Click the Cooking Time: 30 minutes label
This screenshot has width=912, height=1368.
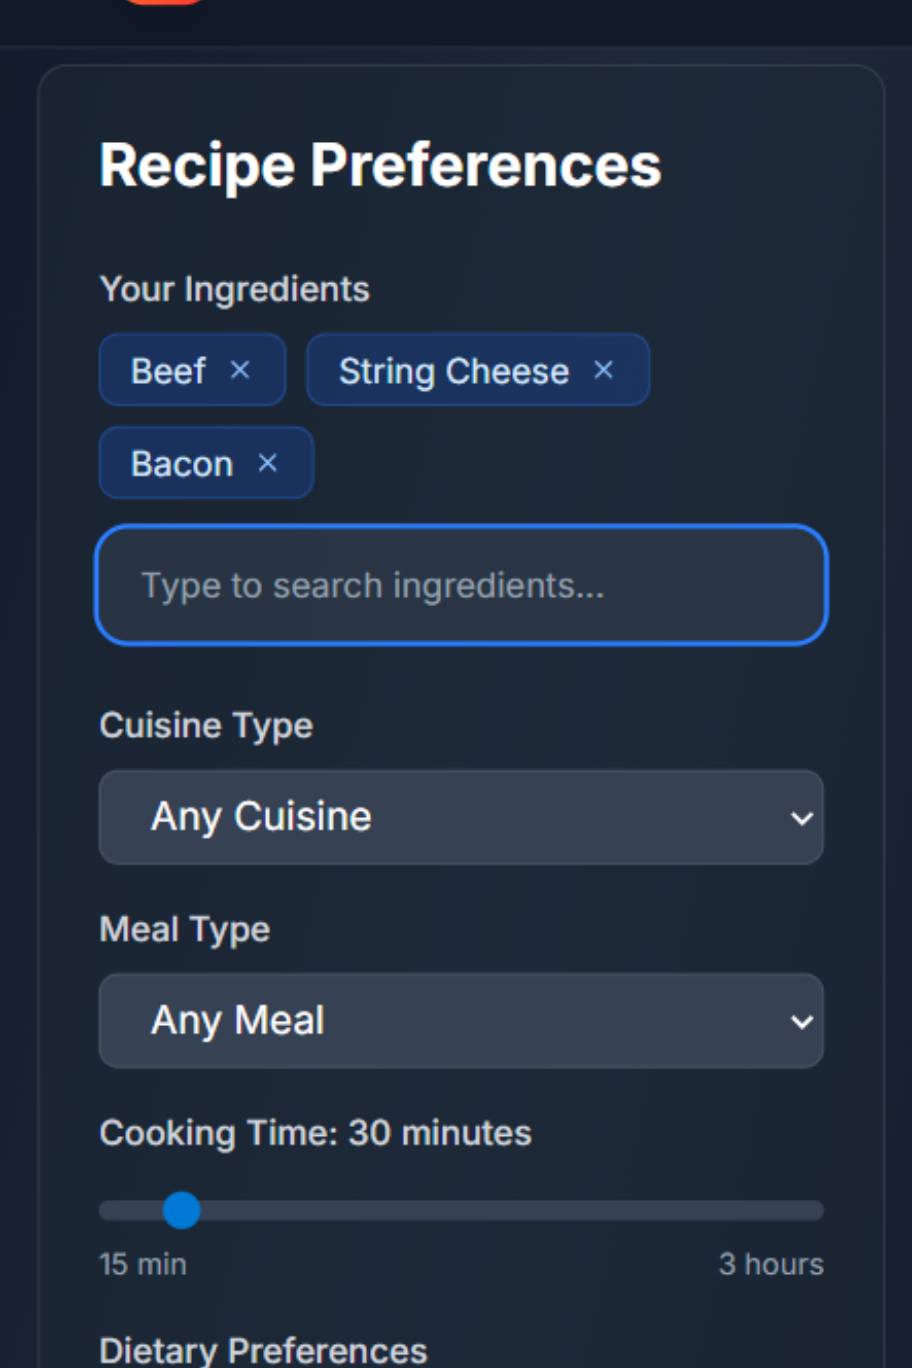coord(315,1133)
